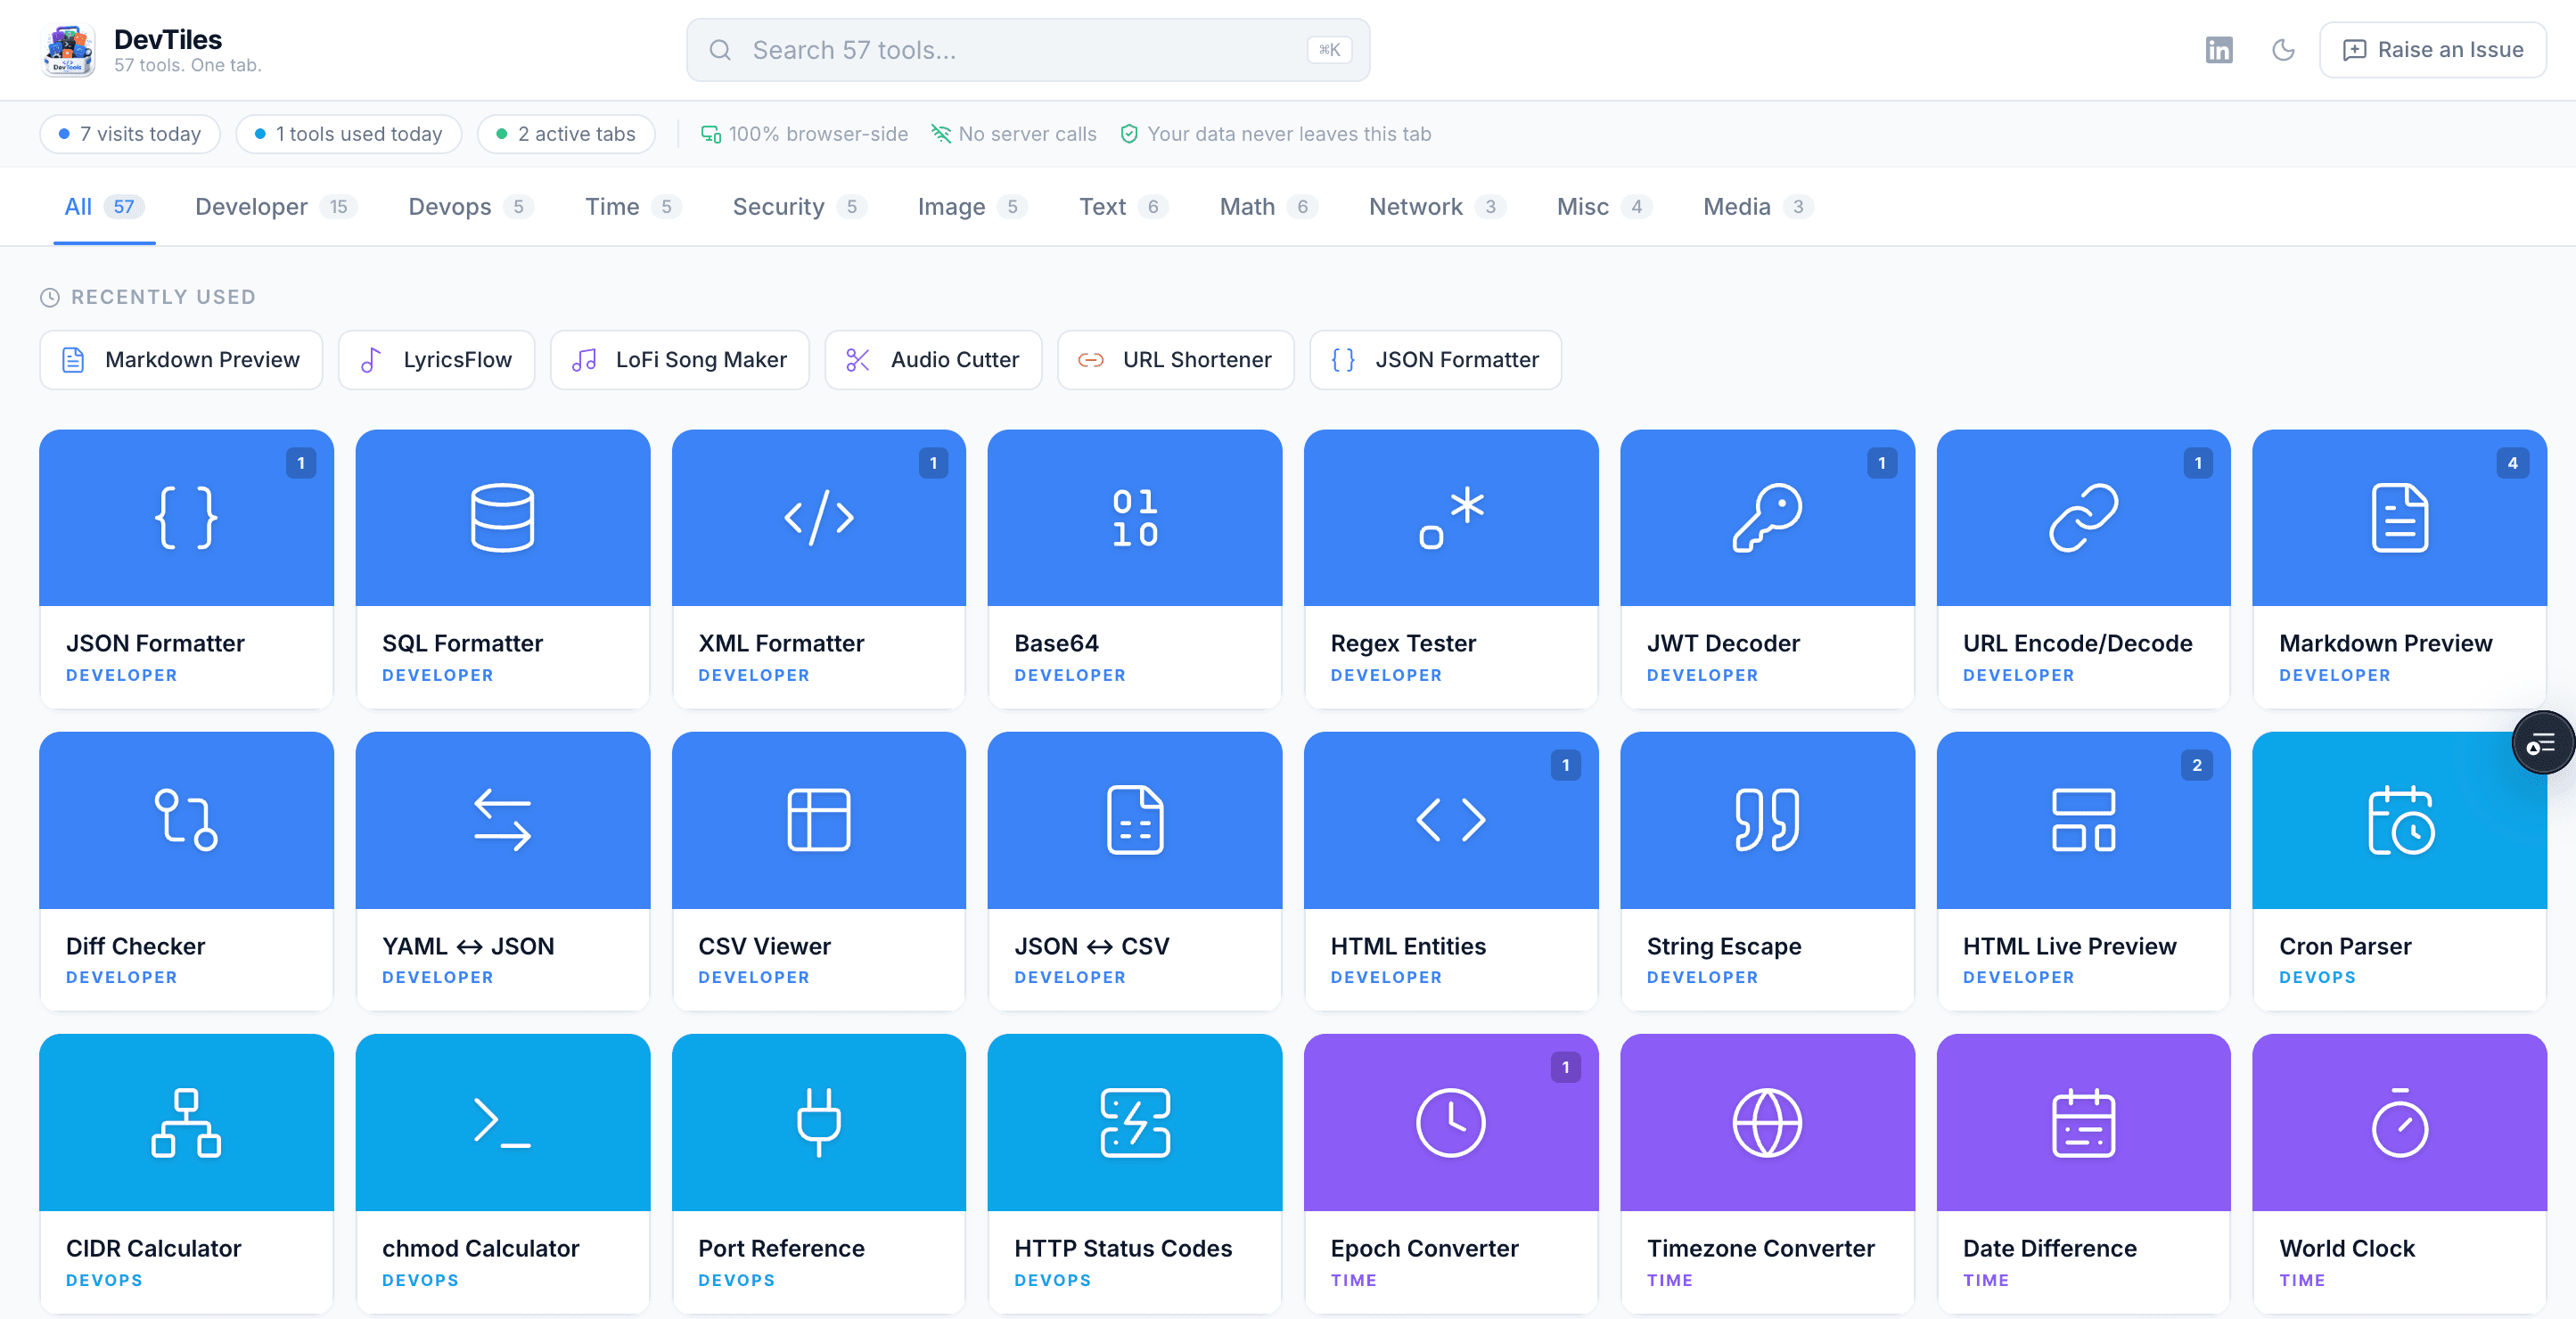Screen dimensions: 2576x1319
Task: Open the Network category tab
Action: pyautogui.click(x=1436, y=207)
